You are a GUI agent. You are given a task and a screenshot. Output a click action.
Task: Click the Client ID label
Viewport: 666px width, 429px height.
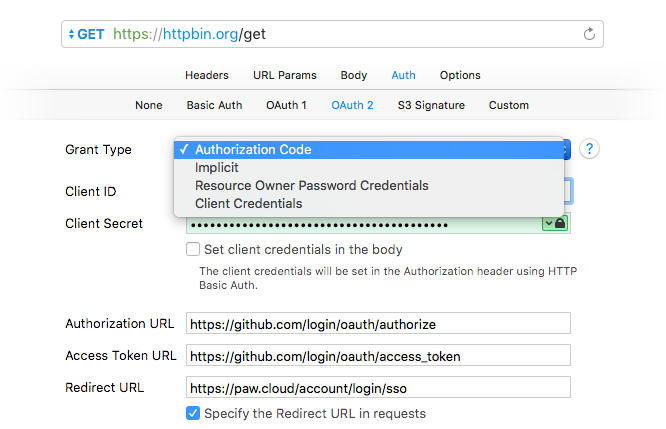(90, 192)
